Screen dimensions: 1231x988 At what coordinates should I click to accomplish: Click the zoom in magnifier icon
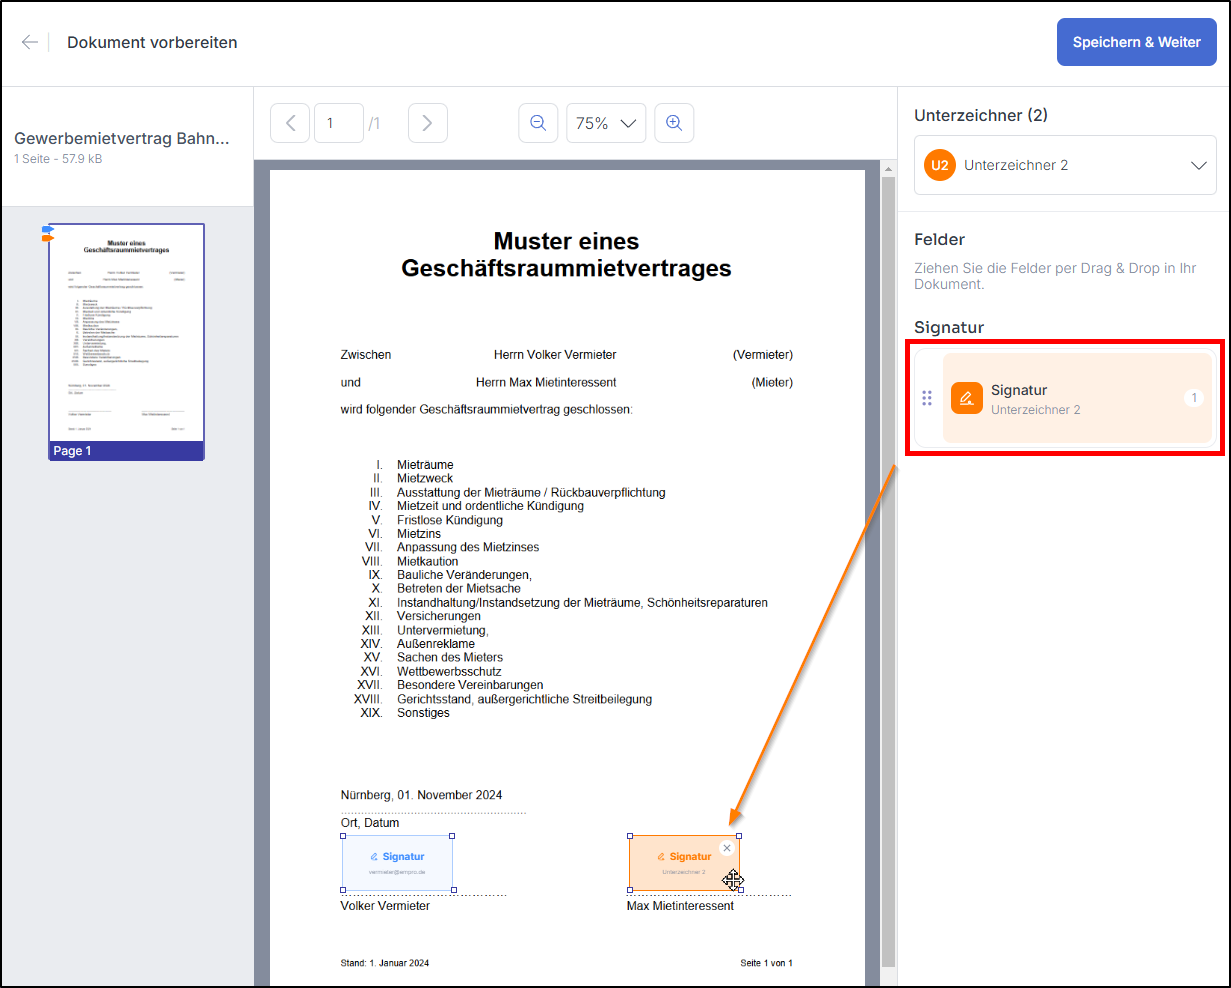(x=674, y=123)
